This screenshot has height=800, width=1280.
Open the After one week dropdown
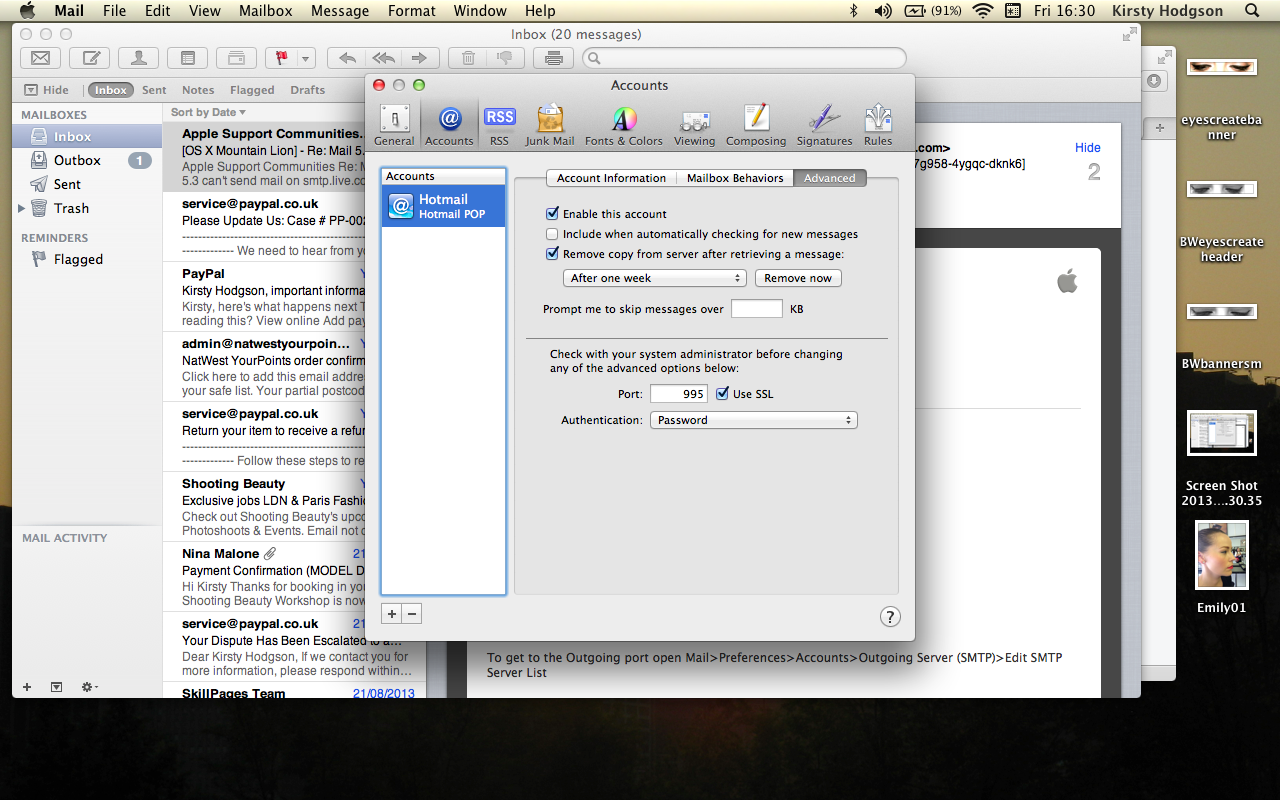pos(655,278)
